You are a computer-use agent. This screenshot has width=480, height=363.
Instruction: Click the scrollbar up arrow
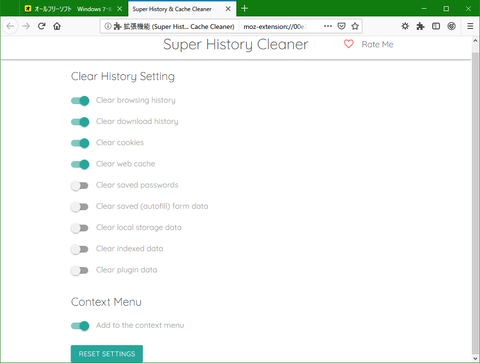point(475,41)
